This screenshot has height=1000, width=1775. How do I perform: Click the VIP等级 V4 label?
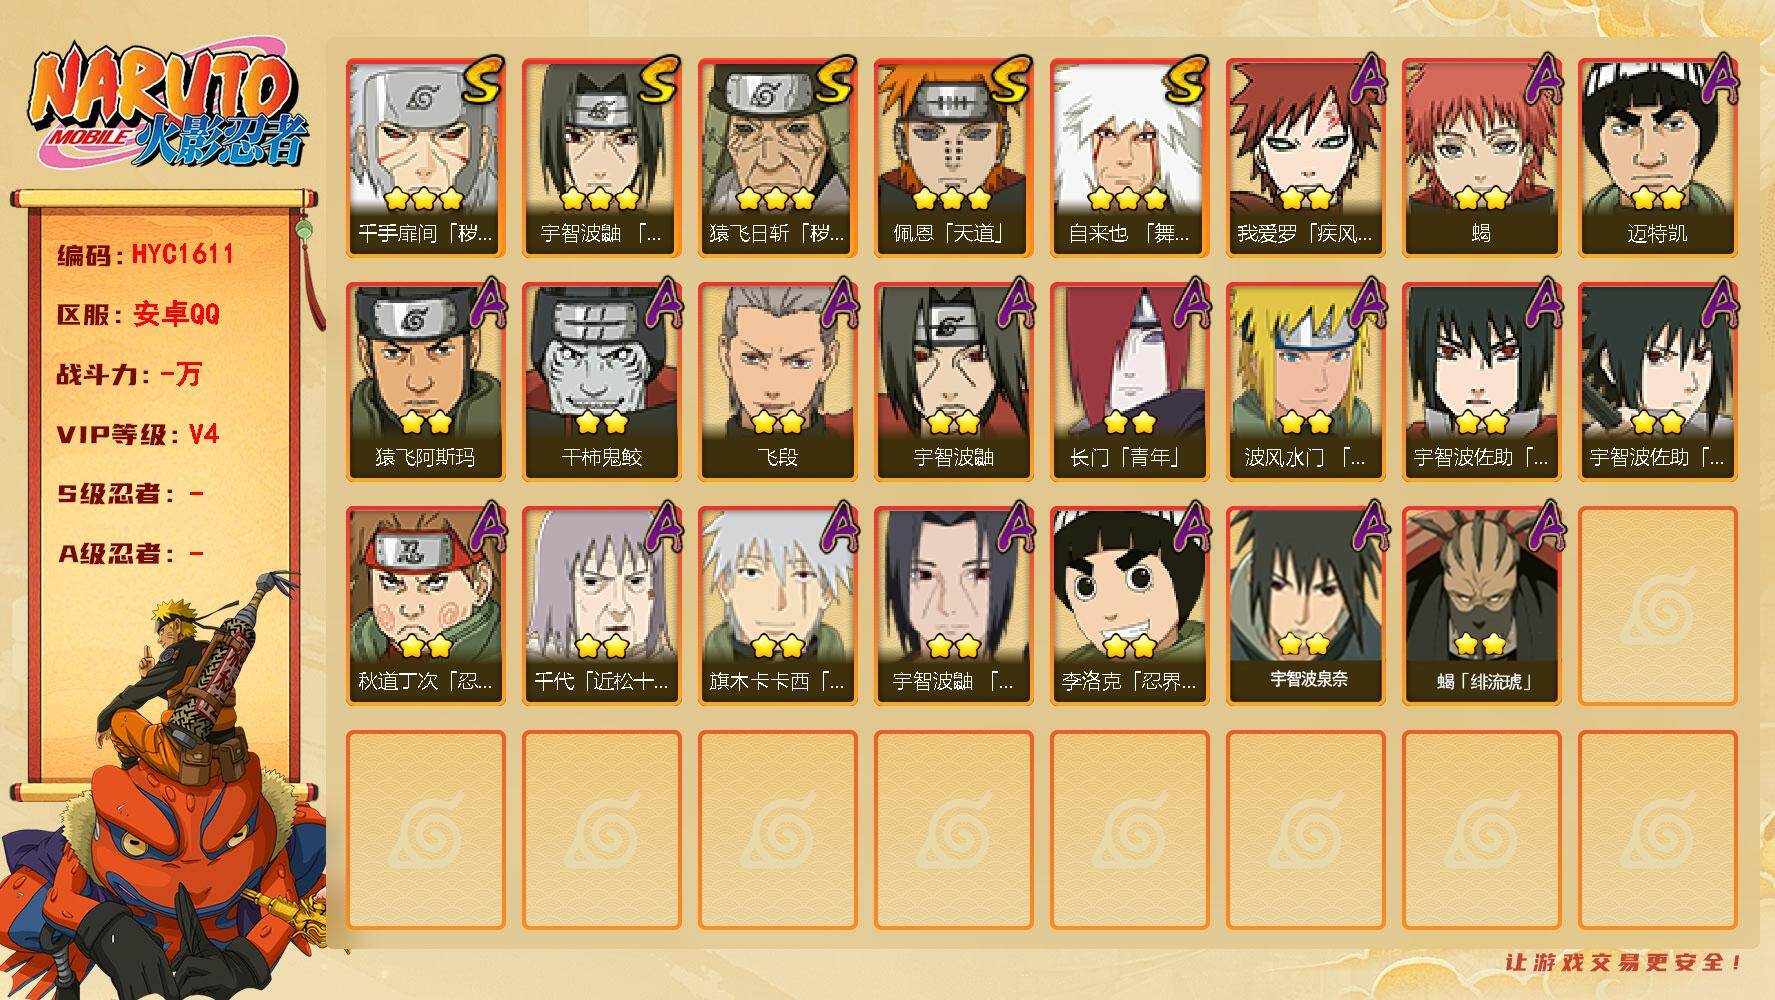tap(137, 434)
